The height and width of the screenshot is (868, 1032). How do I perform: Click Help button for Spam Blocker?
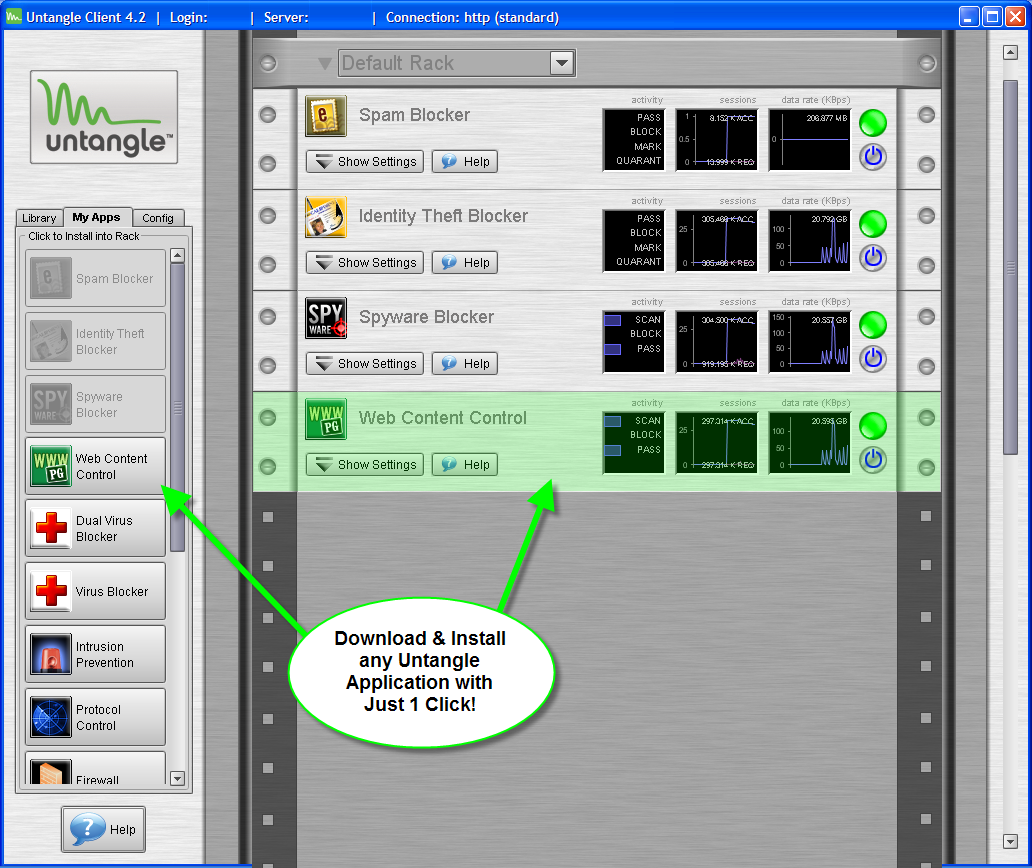click(465, 161)
